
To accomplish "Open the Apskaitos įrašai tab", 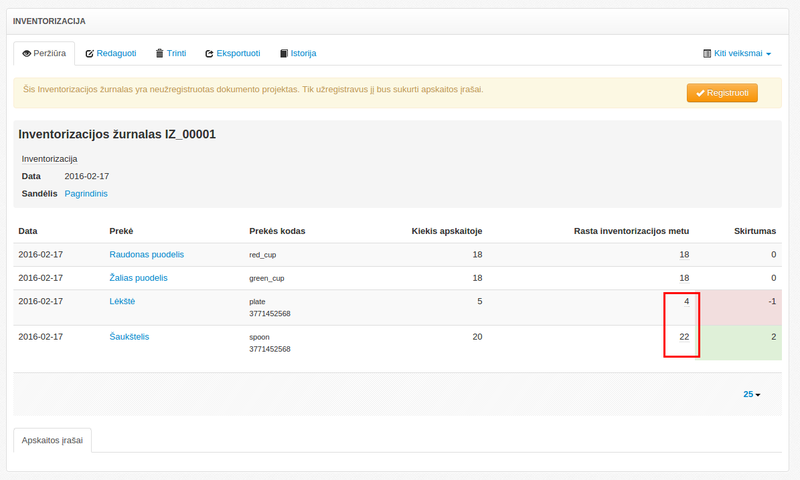I will tap(52, 440).
